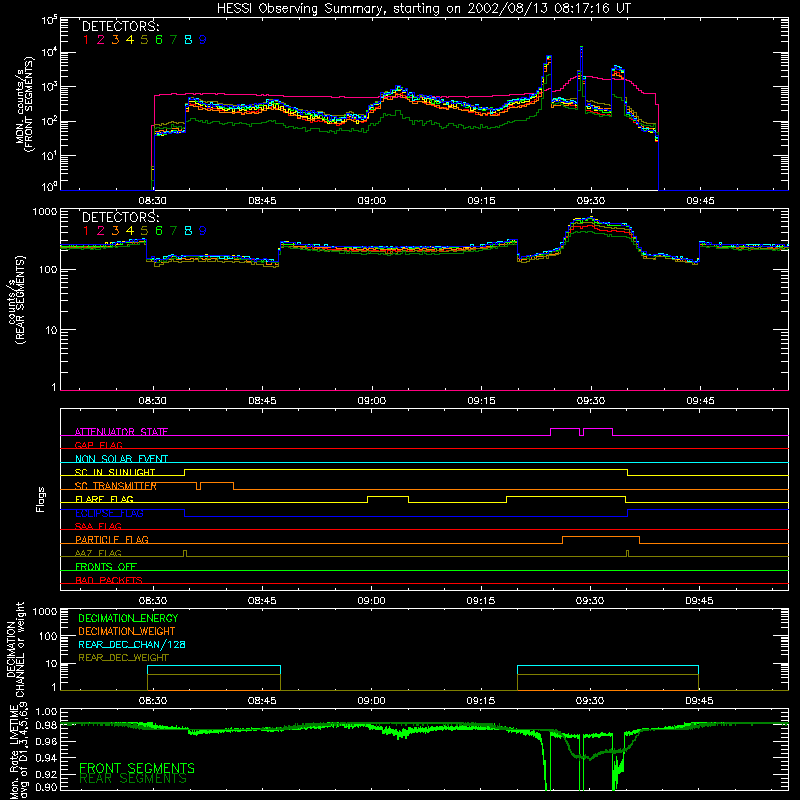
Task: Click 1000 value on decimation y-axis
Action: 45,611
